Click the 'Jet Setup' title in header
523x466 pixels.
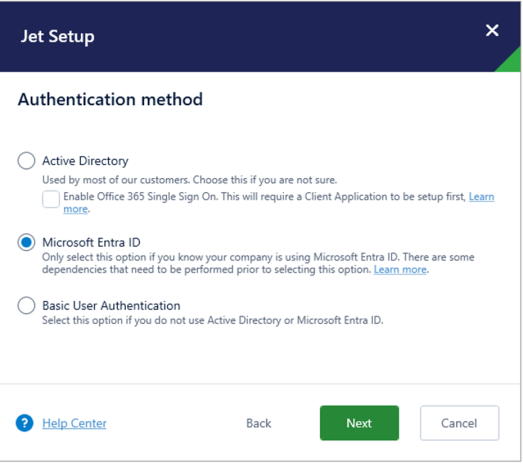click(x=57, y=36)
